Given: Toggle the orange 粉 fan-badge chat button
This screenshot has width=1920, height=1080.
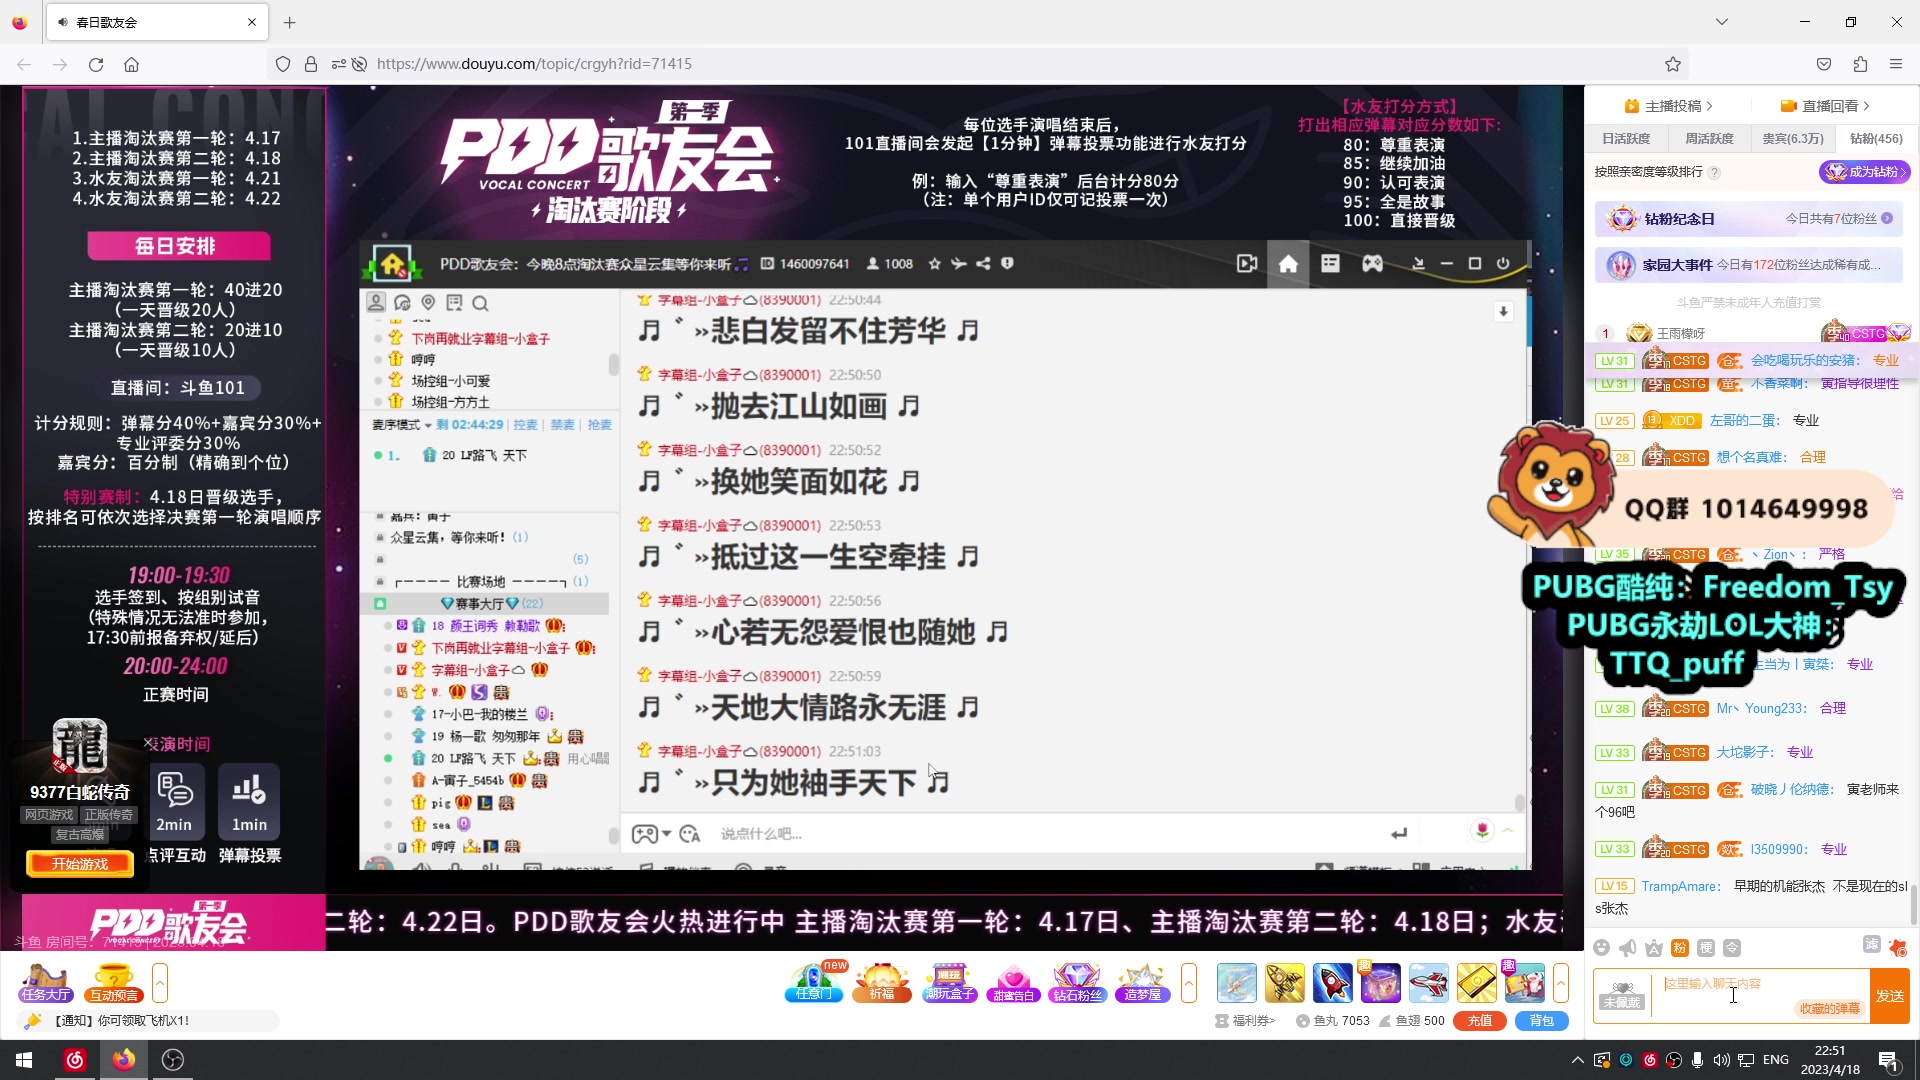Looking at the screenshot, I should pyautogui.click(x=1680, y=948).
